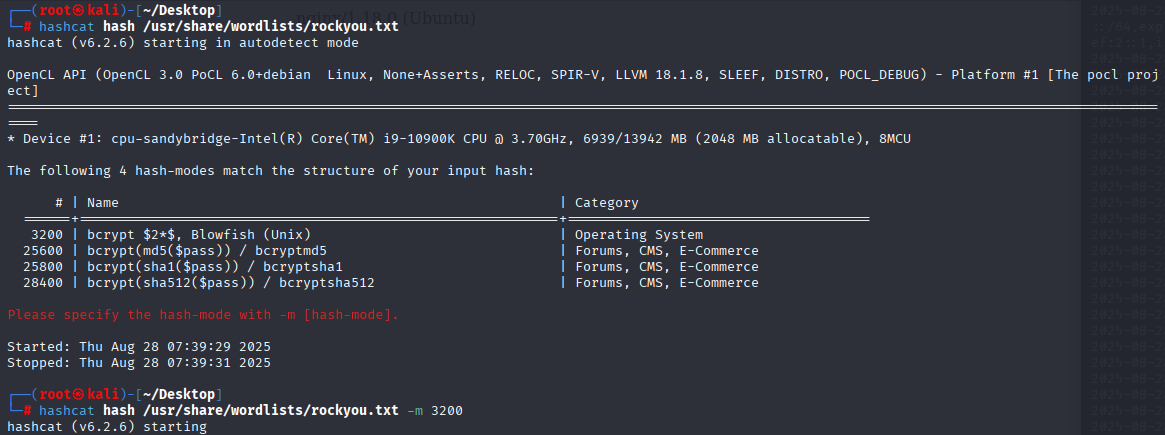Click the '-m' flag in second command
The height and width of the screenshot is (435, 1165).
coord(415,410)
